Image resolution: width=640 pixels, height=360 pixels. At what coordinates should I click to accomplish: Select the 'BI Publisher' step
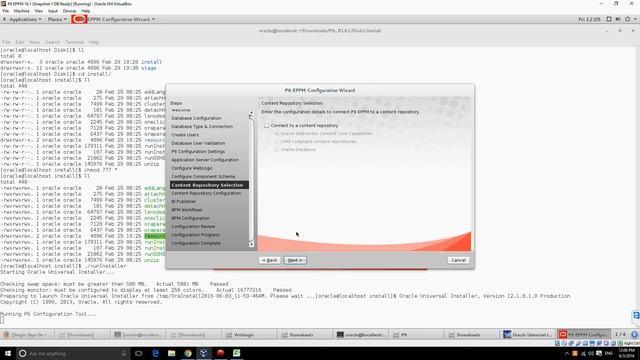184,202
